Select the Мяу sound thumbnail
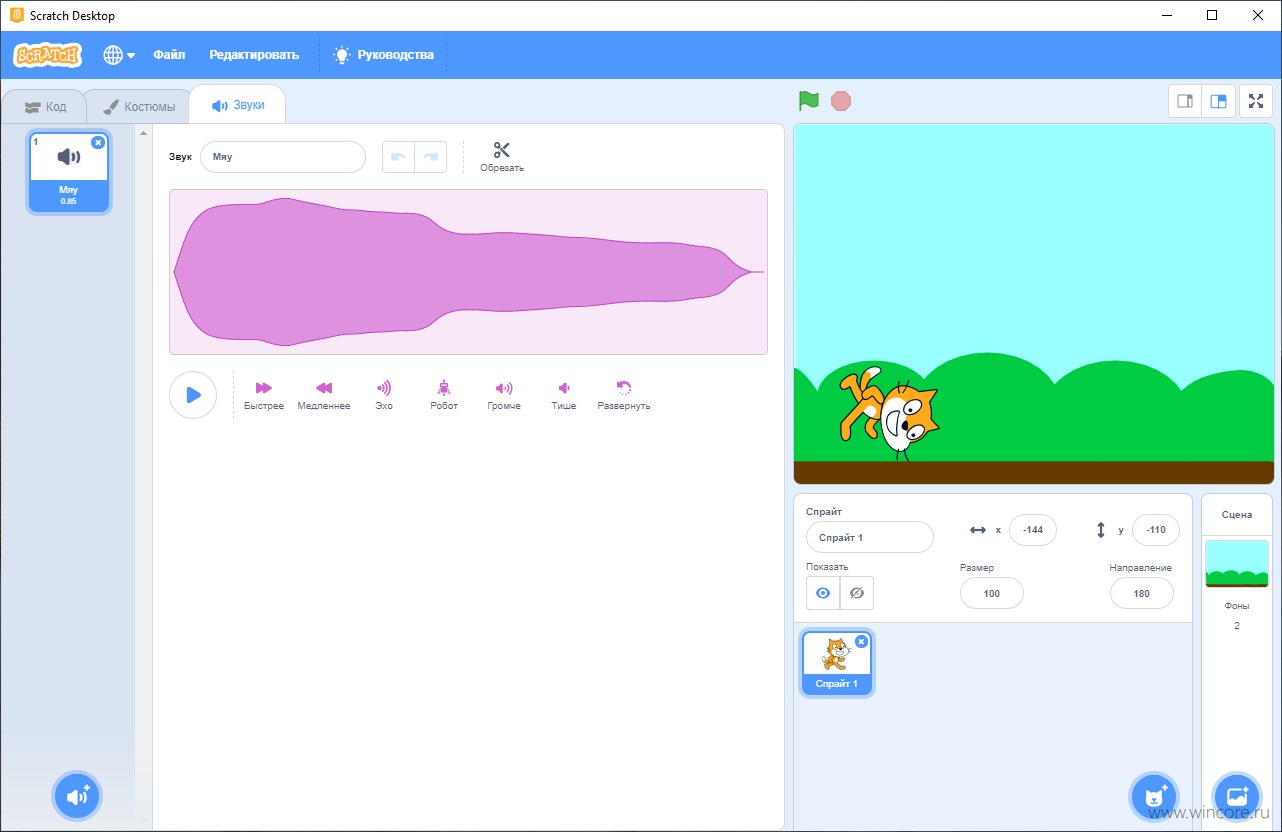Screen dimensions: 1282x832 coord(69,172)
